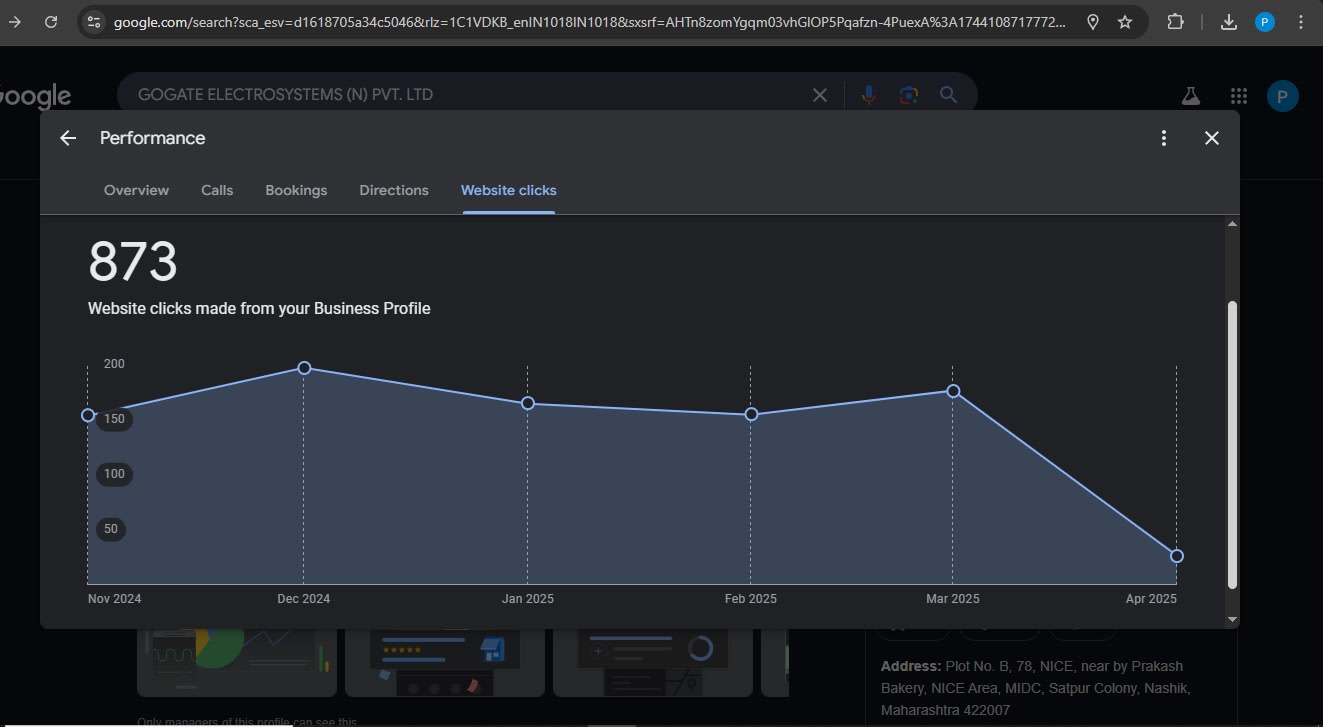Click the Dec 2024 data point
Viewport: 1323px width, 727px height.
coord(304,368)
